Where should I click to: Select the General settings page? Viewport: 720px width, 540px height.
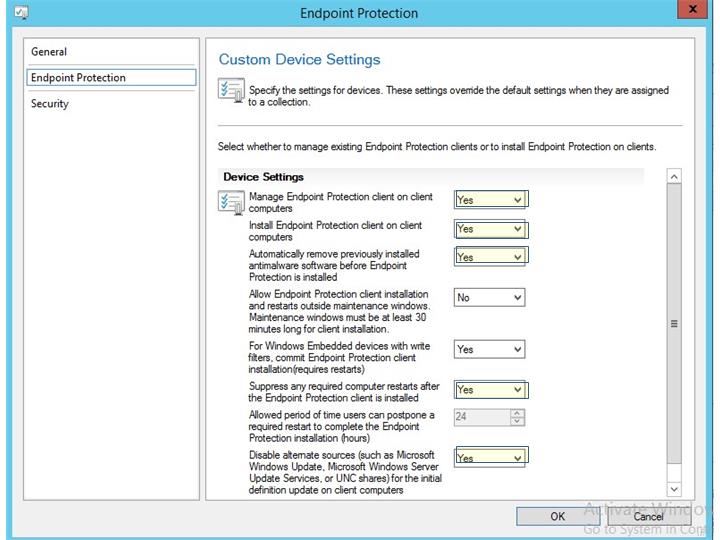click(49, 52)
